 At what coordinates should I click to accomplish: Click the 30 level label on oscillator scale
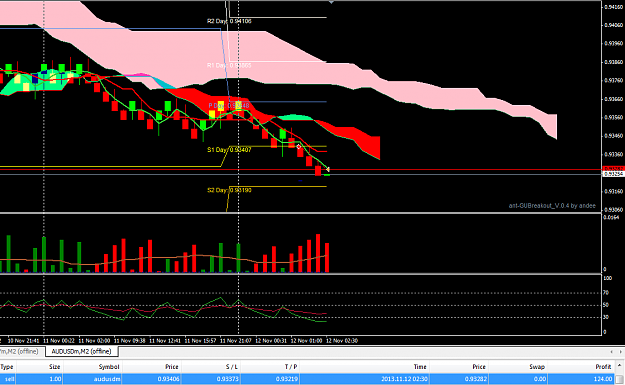[606, 317]
